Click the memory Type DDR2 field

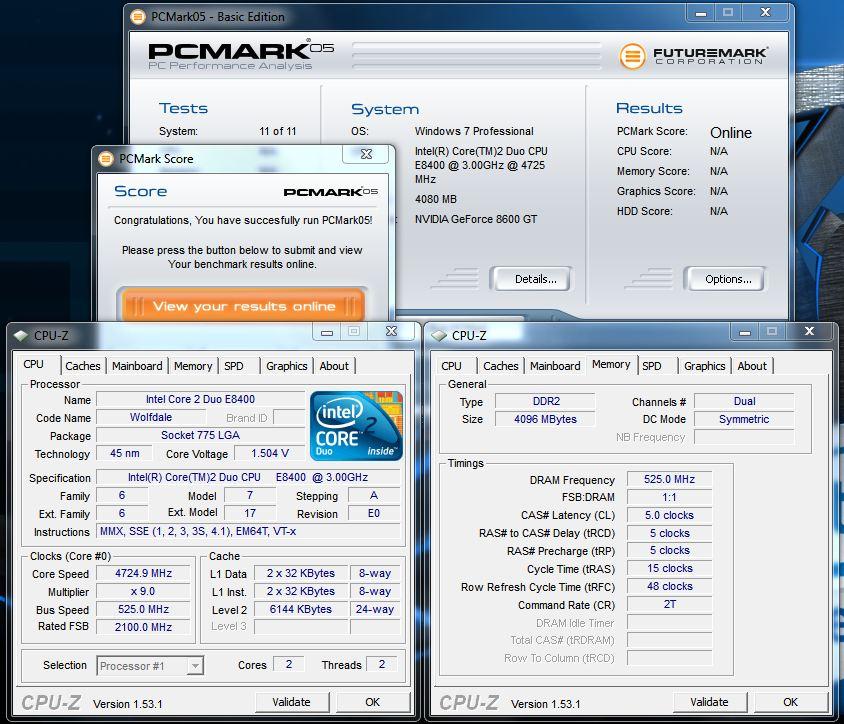point(545,402)
